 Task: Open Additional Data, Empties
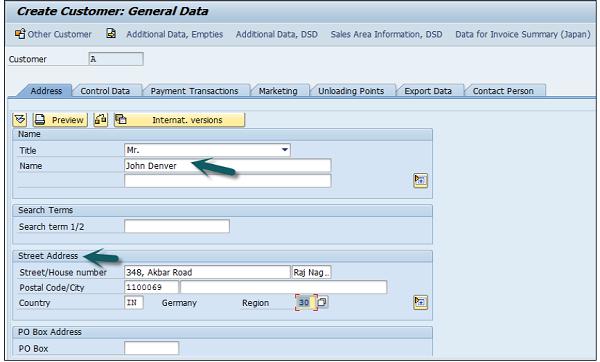[x=174, y=34]
